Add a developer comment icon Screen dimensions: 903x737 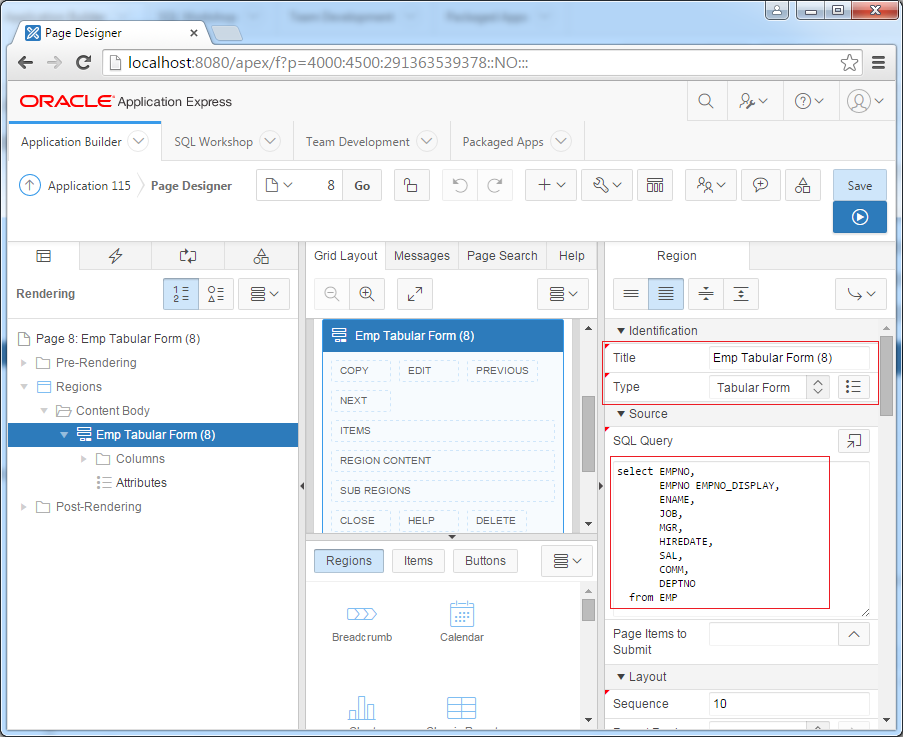(x=760, y=185)
